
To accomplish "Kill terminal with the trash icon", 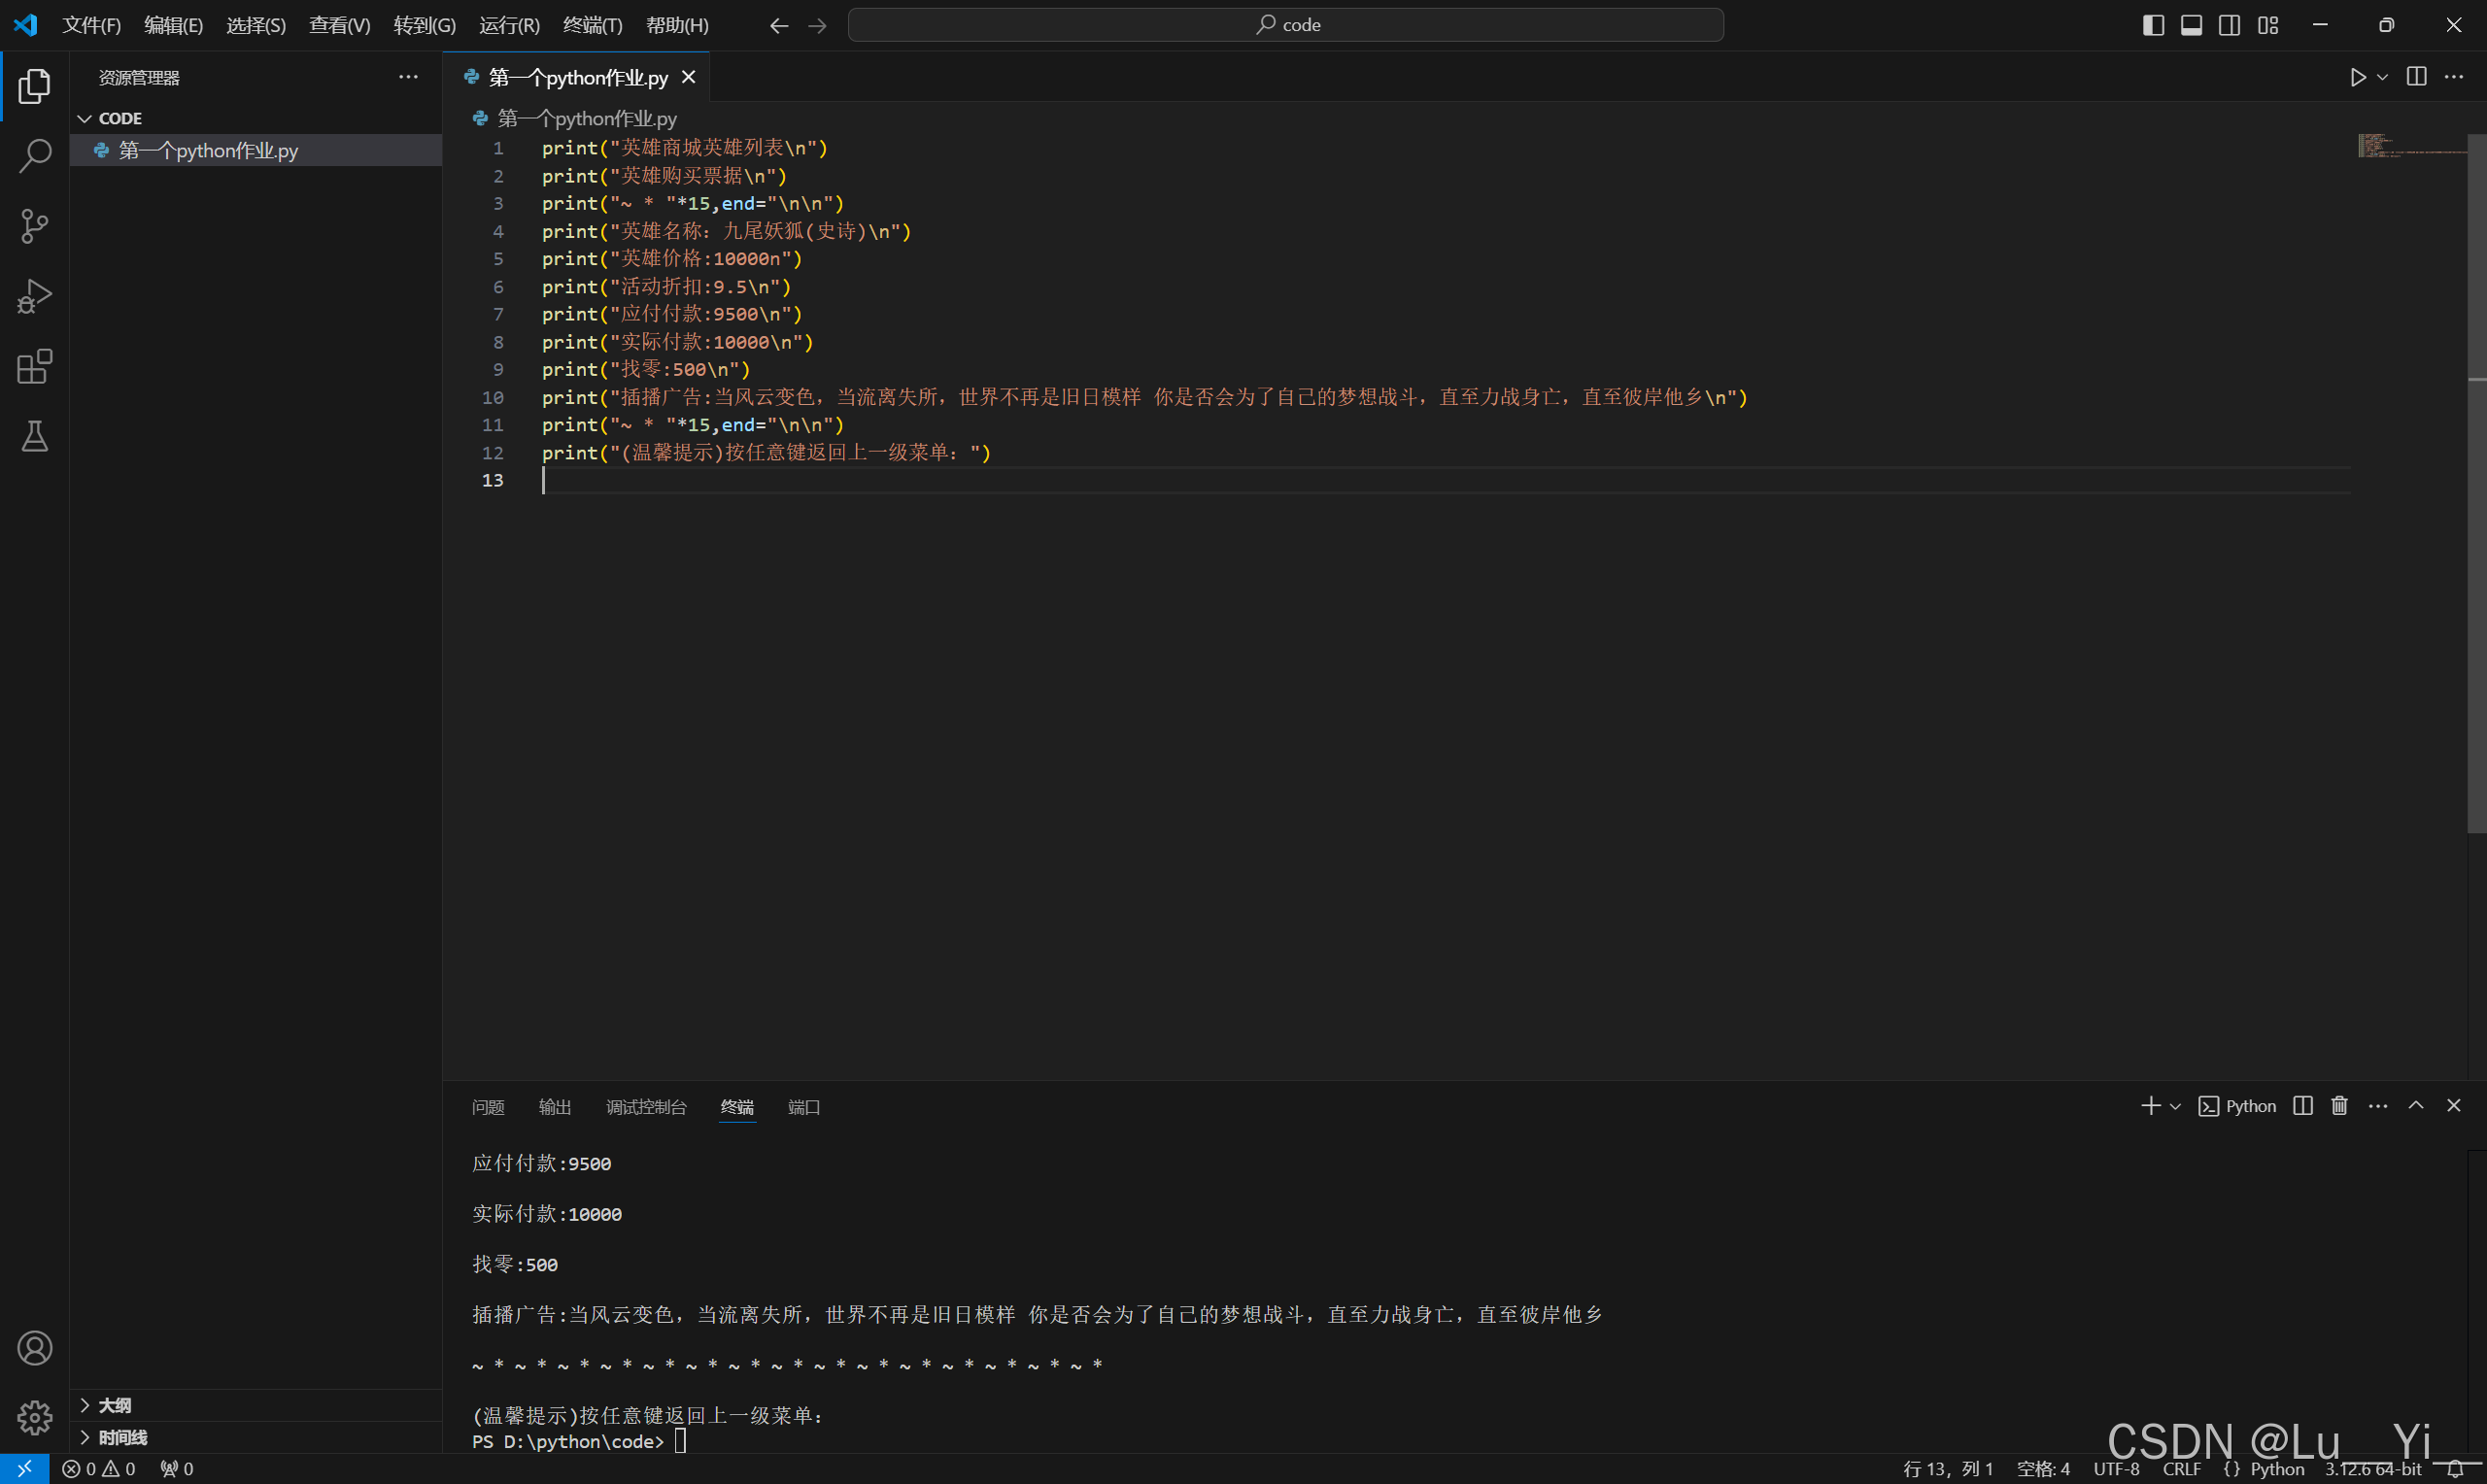I will 2339,1106.
